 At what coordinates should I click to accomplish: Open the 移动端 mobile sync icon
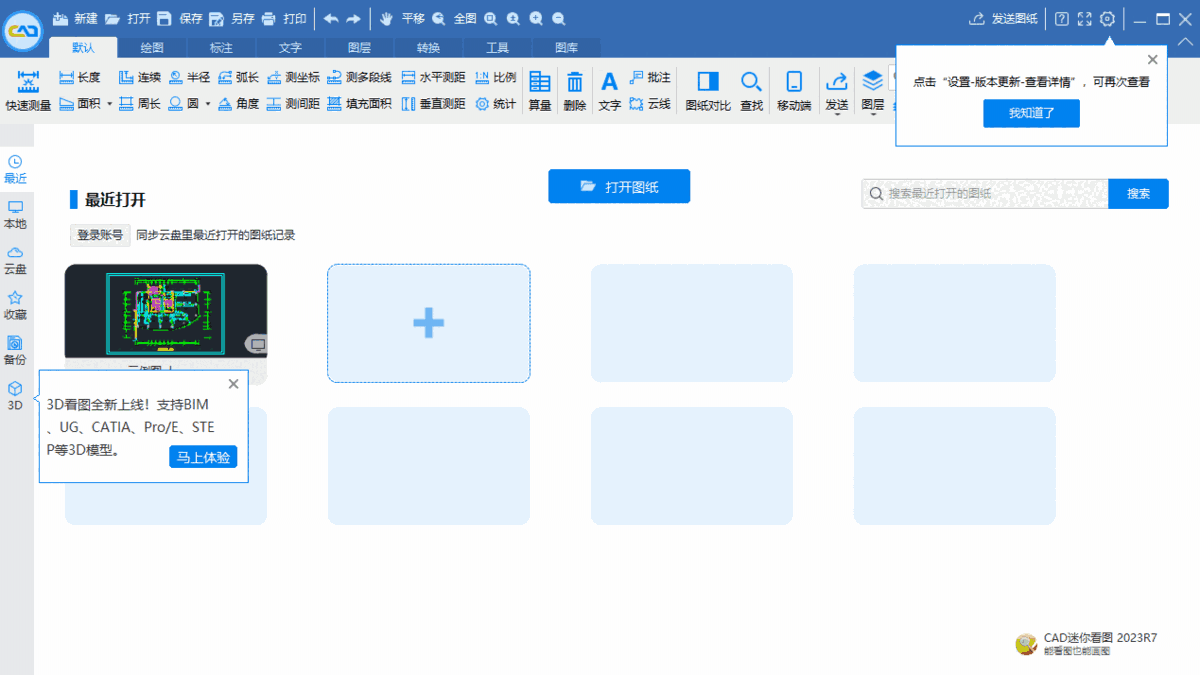click(x=793, y=89)
